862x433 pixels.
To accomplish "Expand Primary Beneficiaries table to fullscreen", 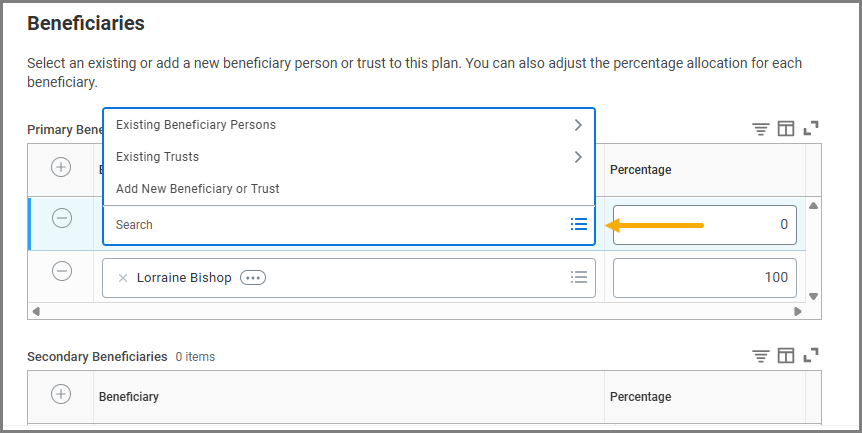I will (x=811, y=129).
